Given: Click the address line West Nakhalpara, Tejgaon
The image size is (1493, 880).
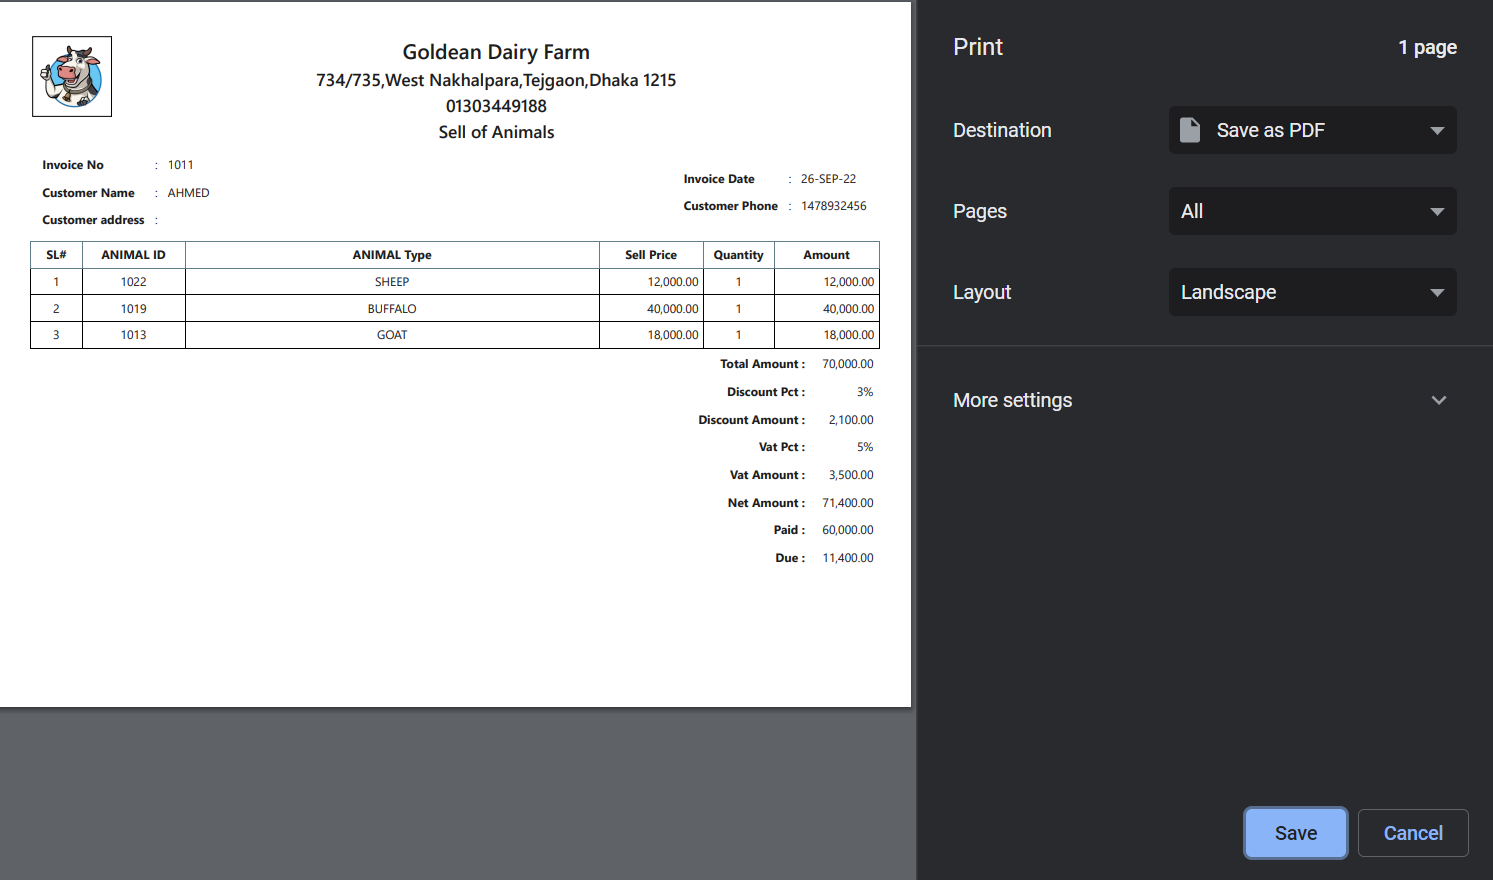Looking at the screenshot, I should (x=496, y=80).
